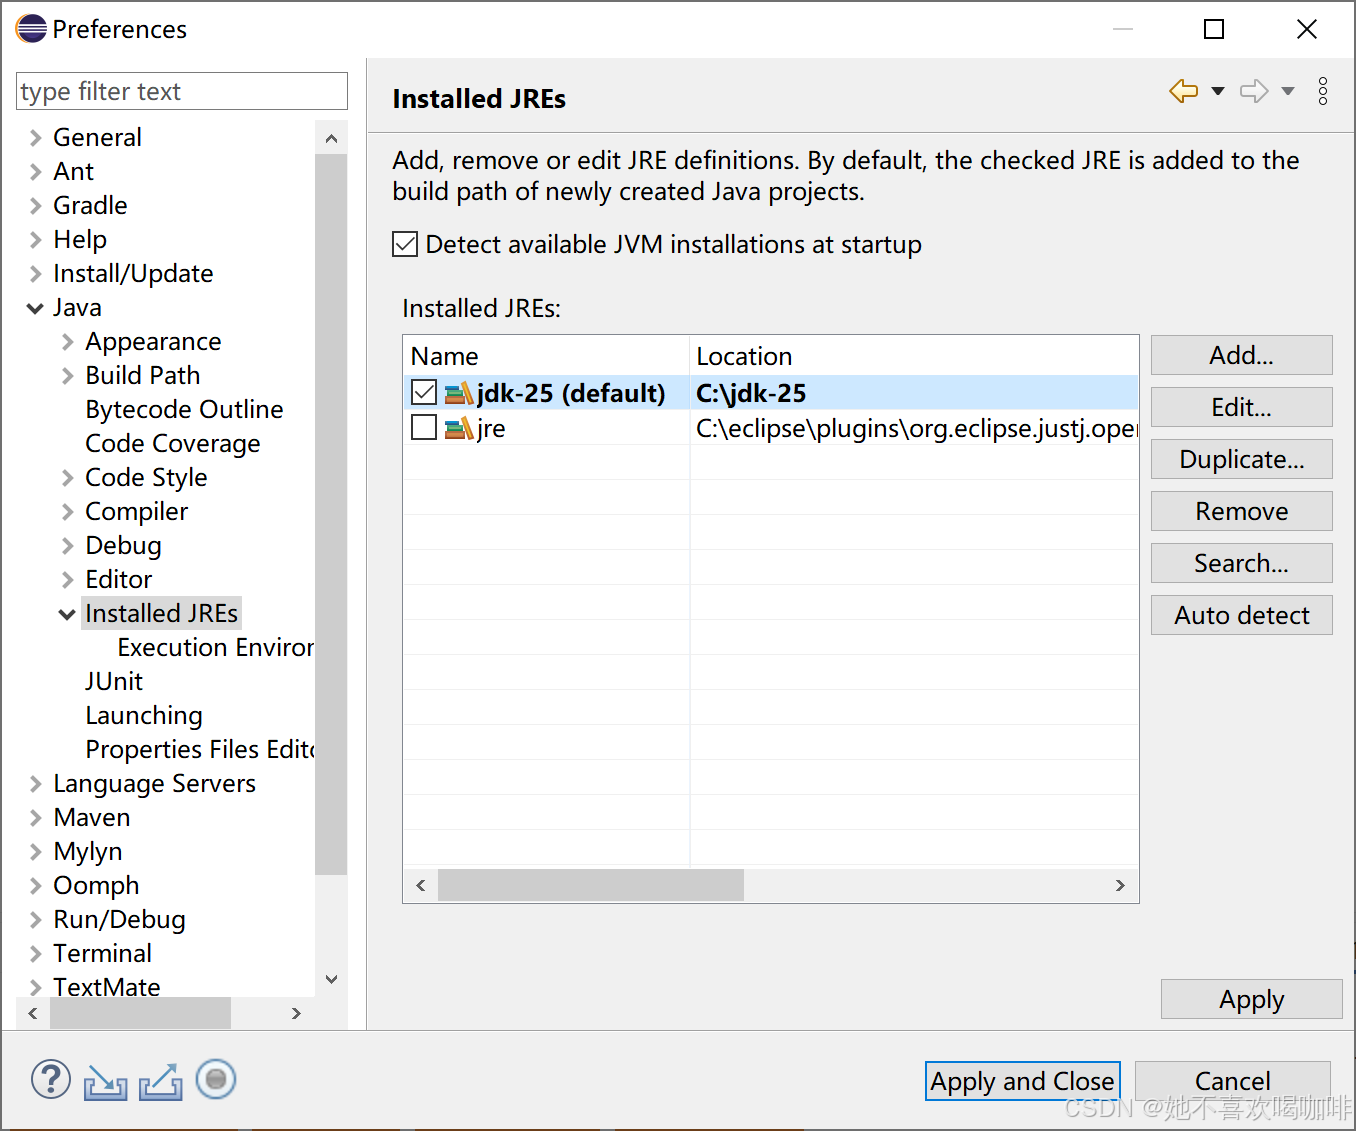The image size is (1356, 1131).
Task: Click the JRE table scroll right arrow
Action: (x=1120, y=885)
